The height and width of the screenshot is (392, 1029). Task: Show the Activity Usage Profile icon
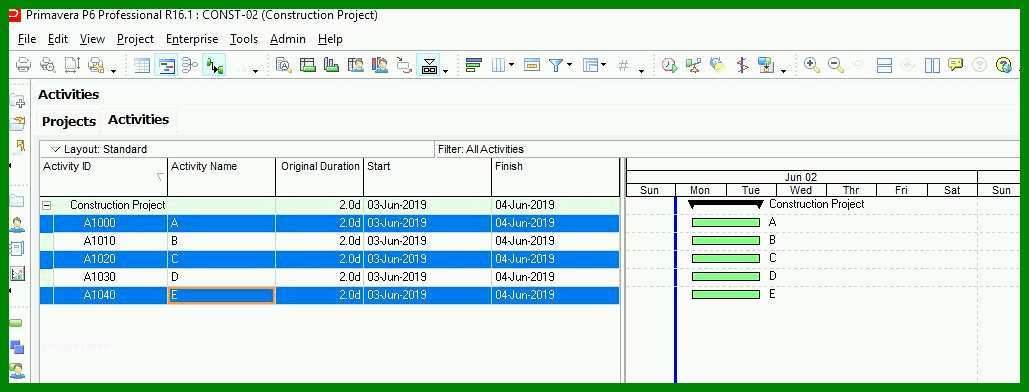[x=331, y=65]
